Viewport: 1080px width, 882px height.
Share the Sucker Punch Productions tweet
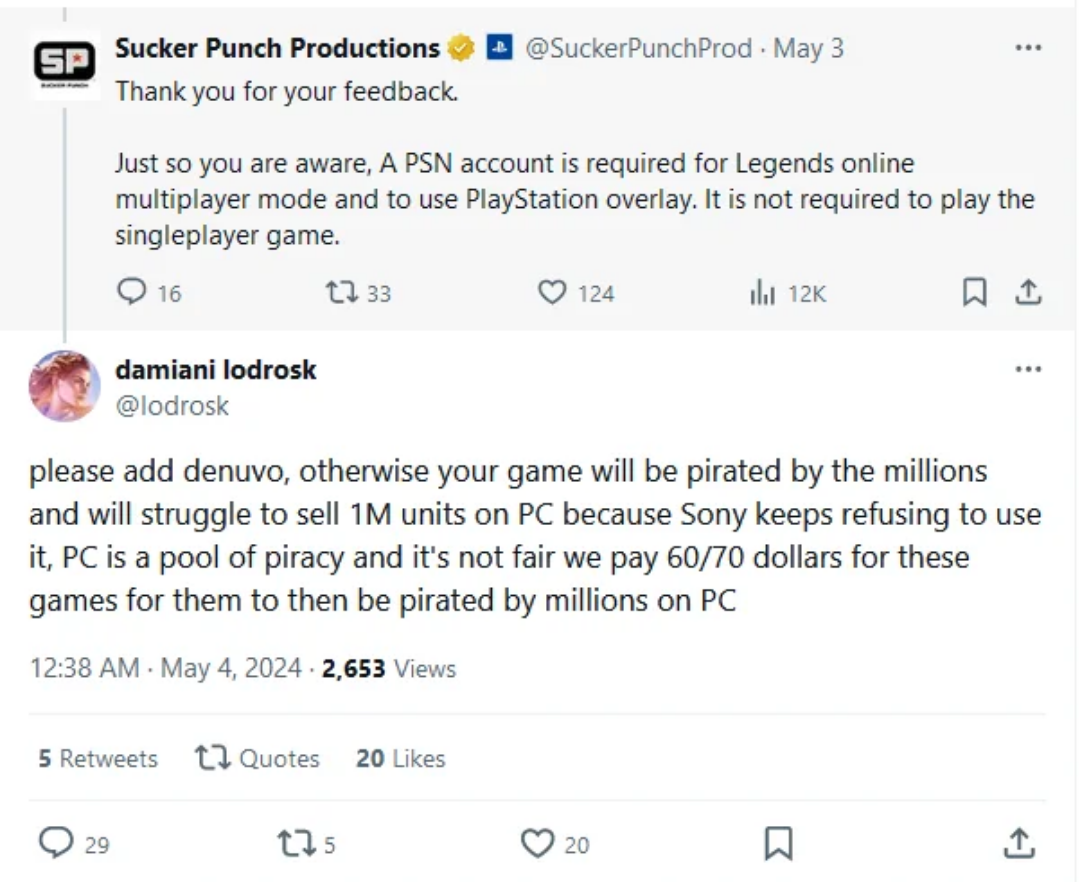[x=1028, y=292]
